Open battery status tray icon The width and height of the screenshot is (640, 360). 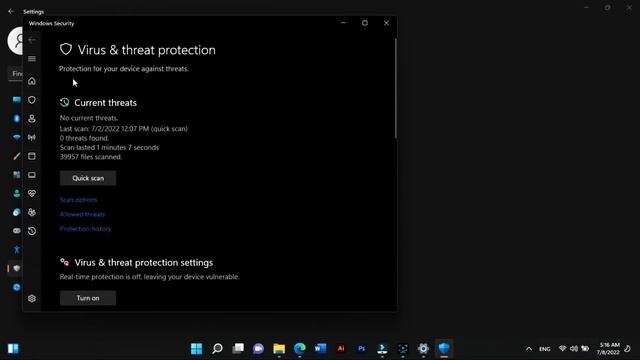point(585,349)
